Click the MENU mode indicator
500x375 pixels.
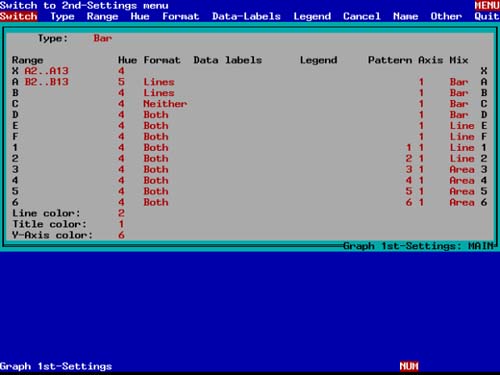[x=487, y=5]
